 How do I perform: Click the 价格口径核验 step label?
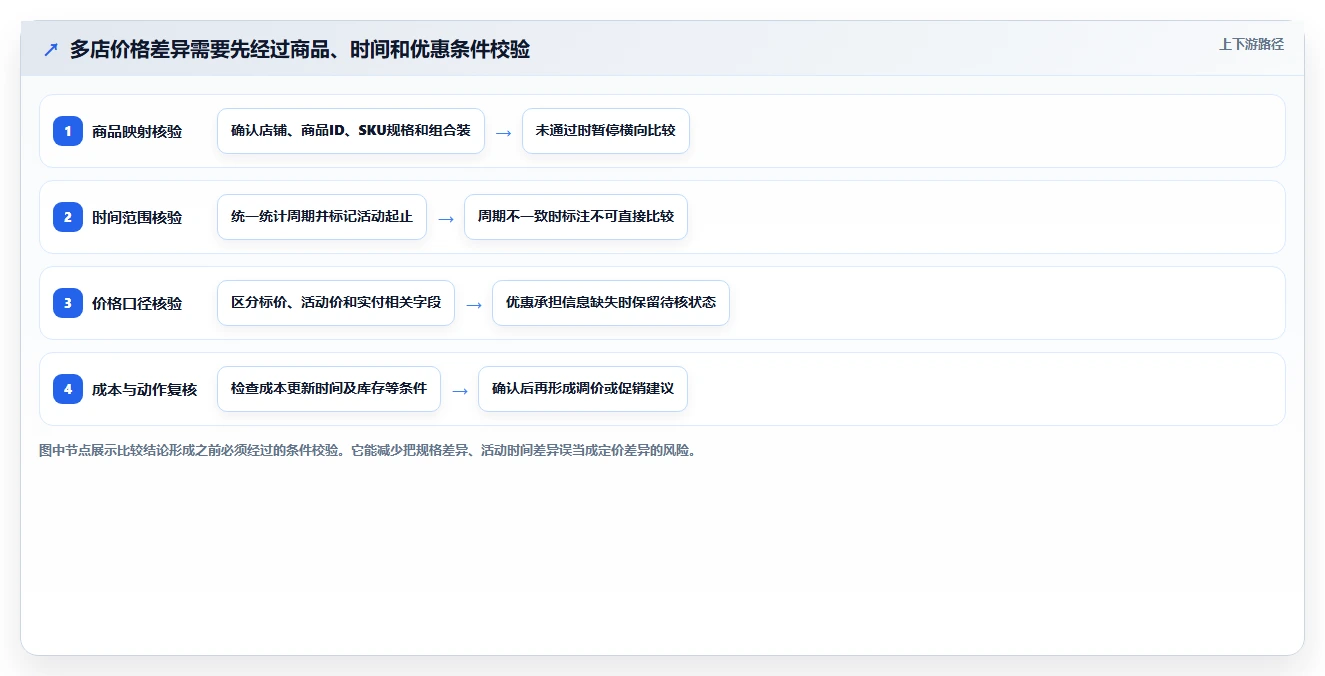137,303
